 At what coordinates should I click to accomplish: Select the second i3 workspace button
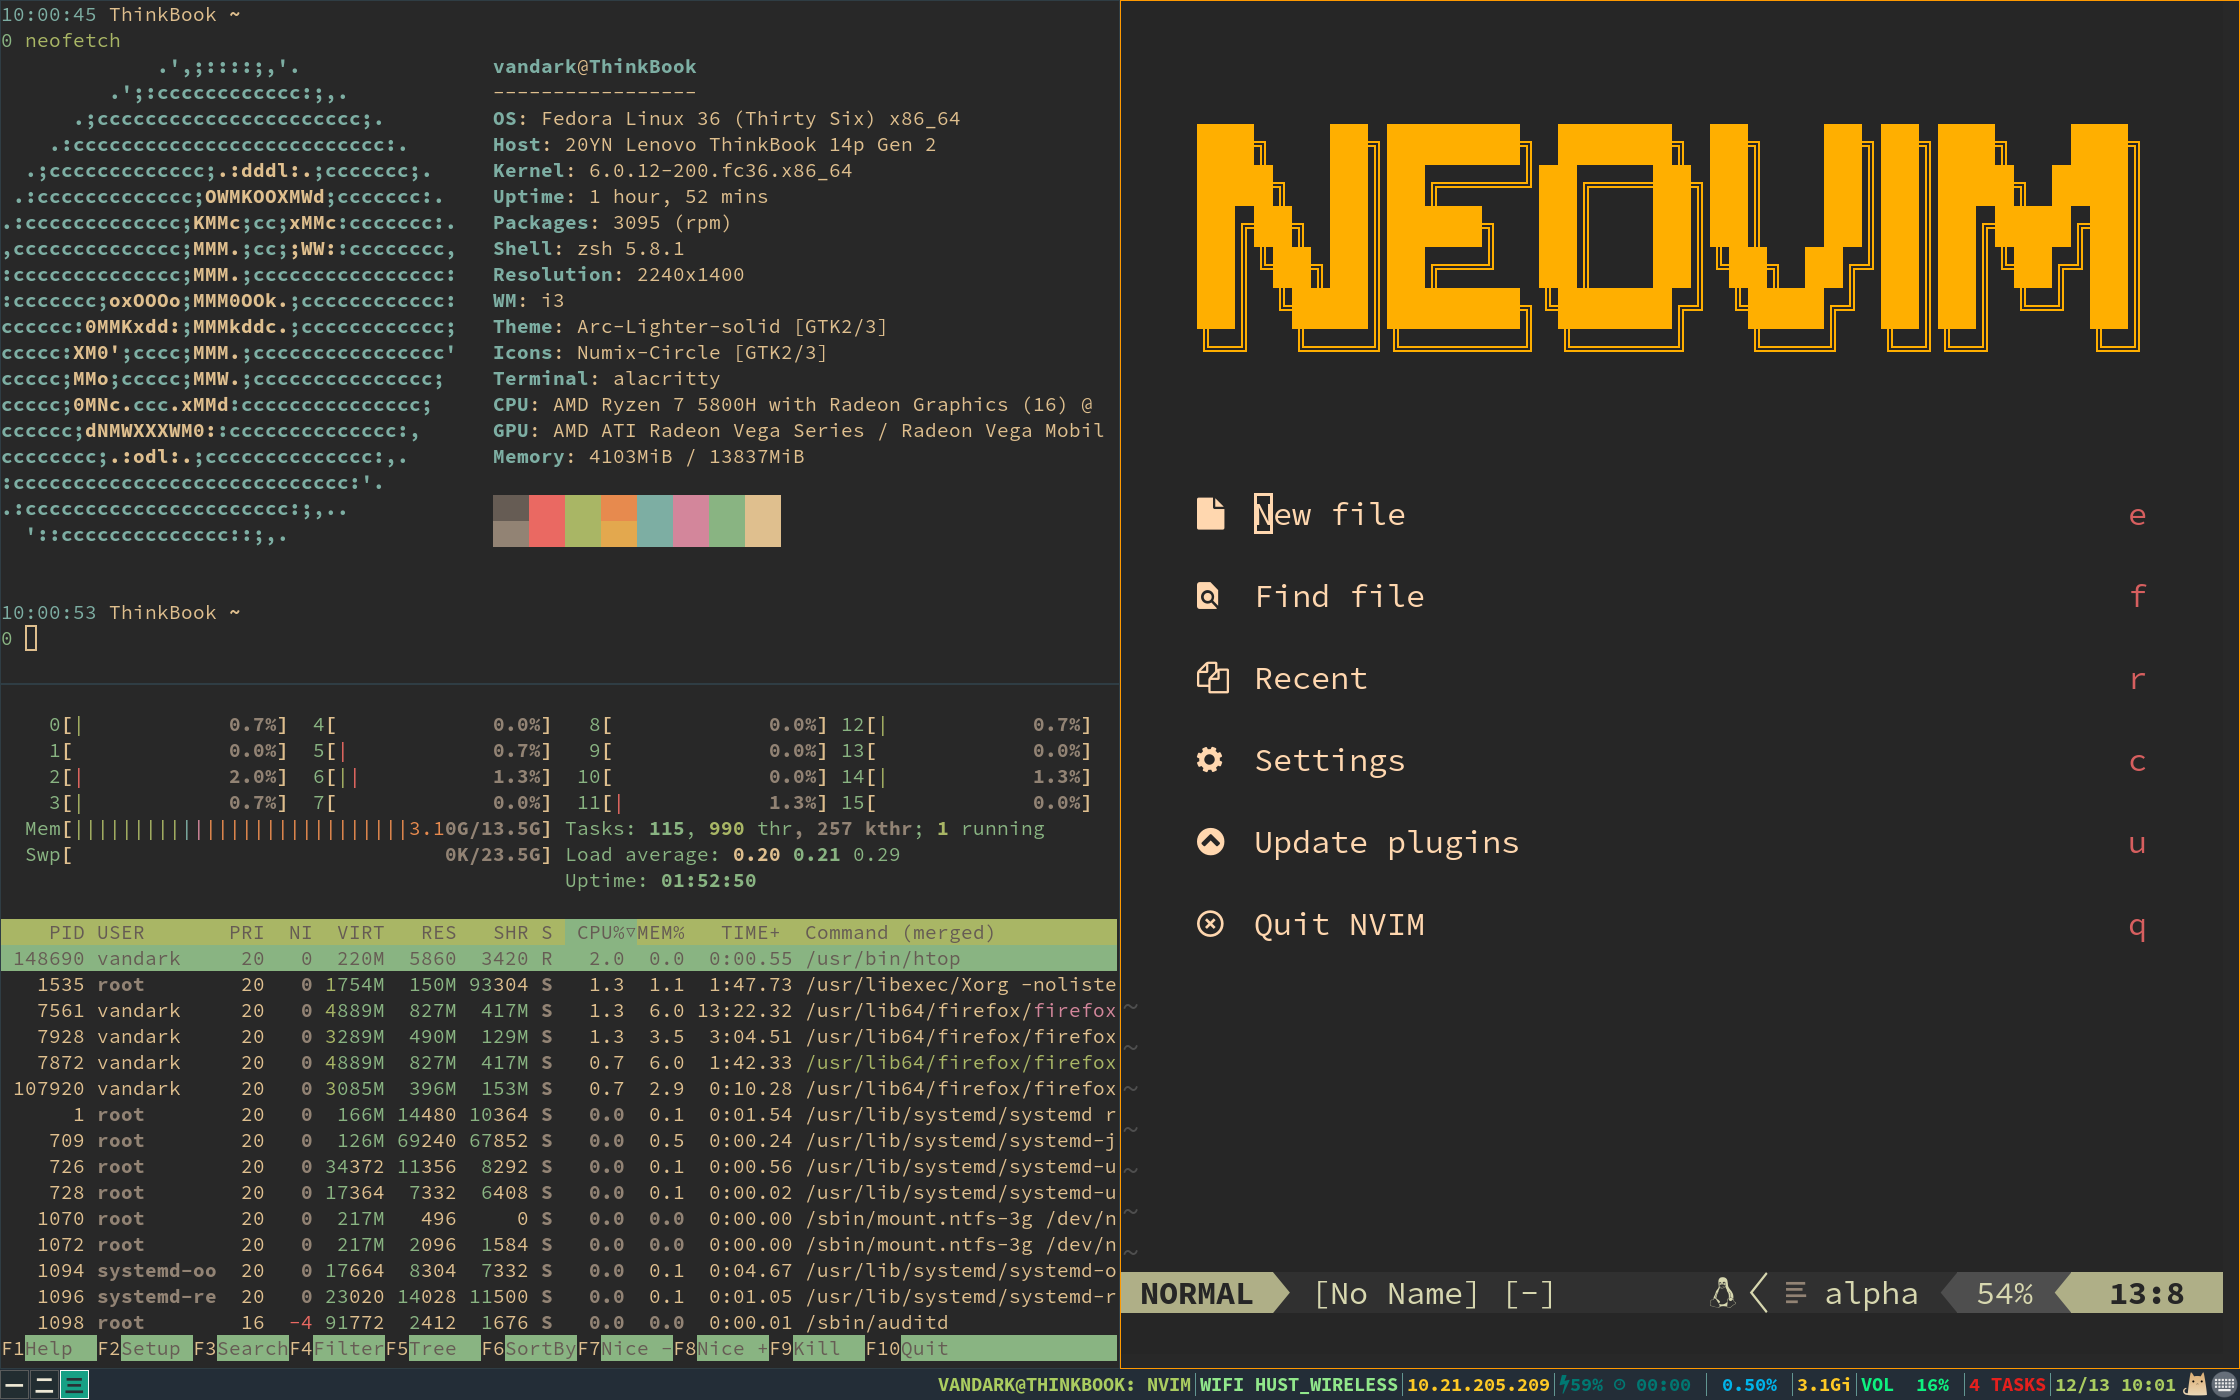pos(44,1385)
